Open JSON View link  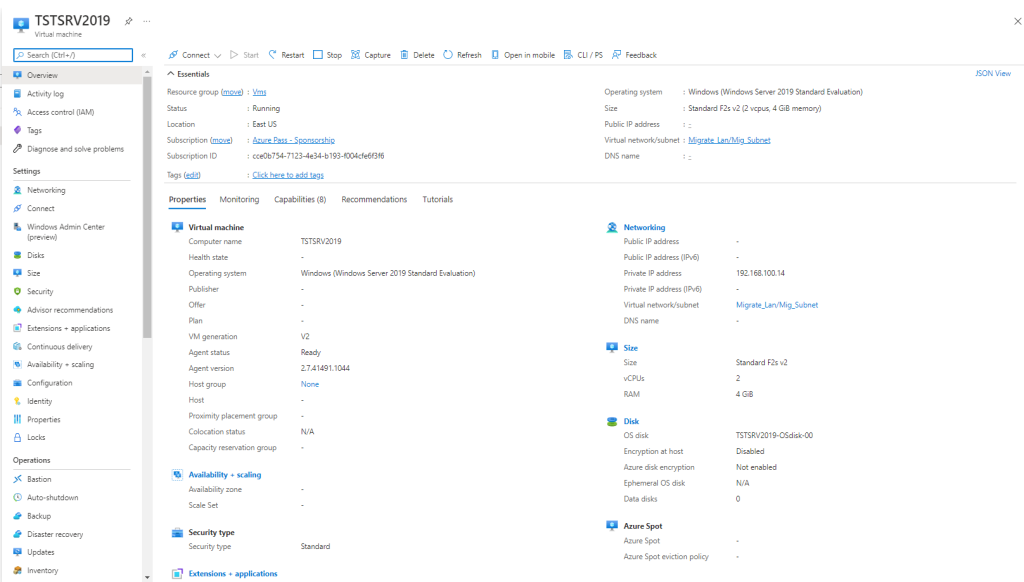pos(993,73)
